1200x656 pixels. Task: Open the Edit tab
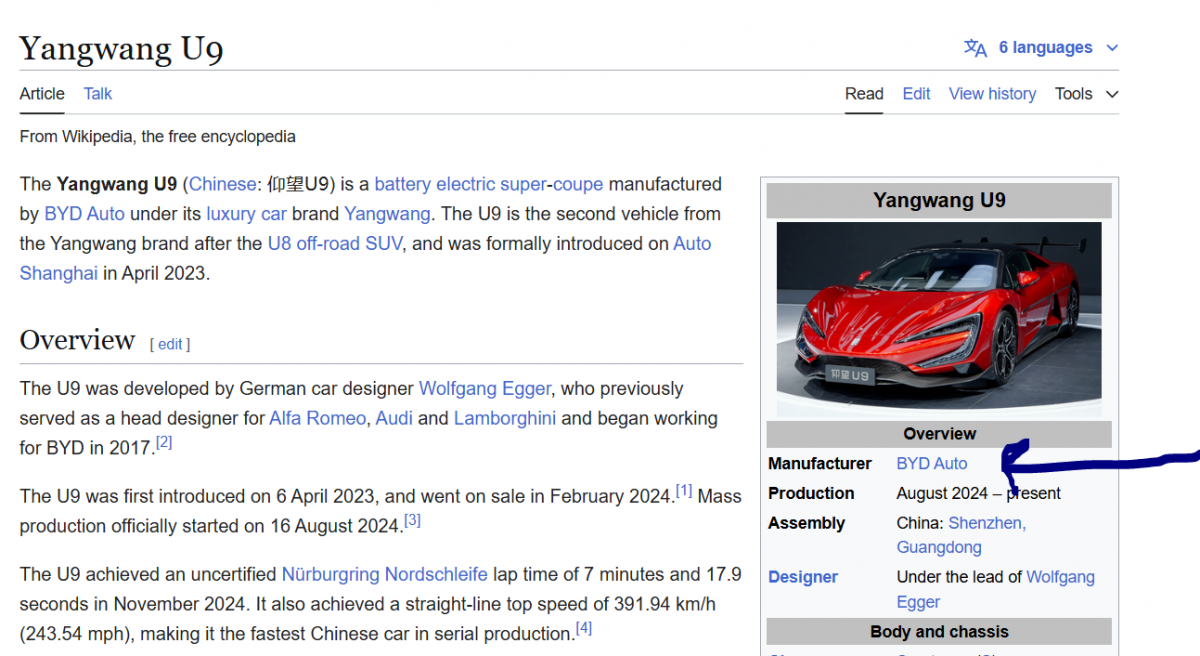tap(916, 94)
